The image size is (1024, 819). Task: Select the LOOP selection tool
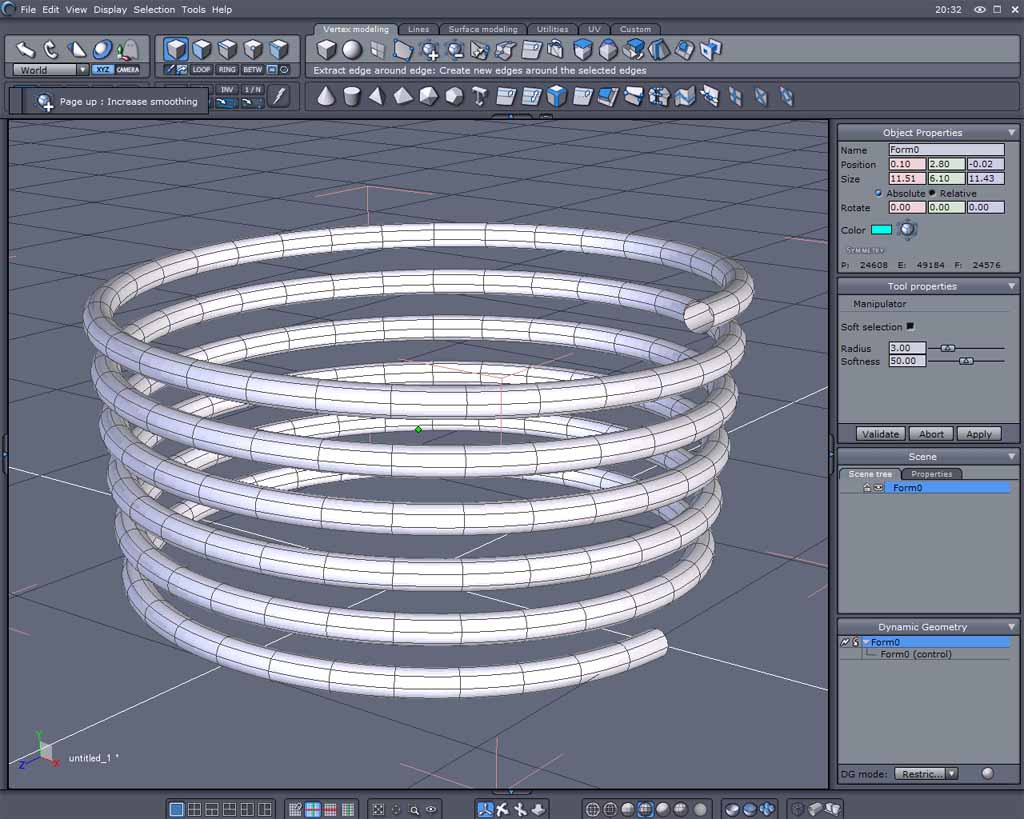201,69
